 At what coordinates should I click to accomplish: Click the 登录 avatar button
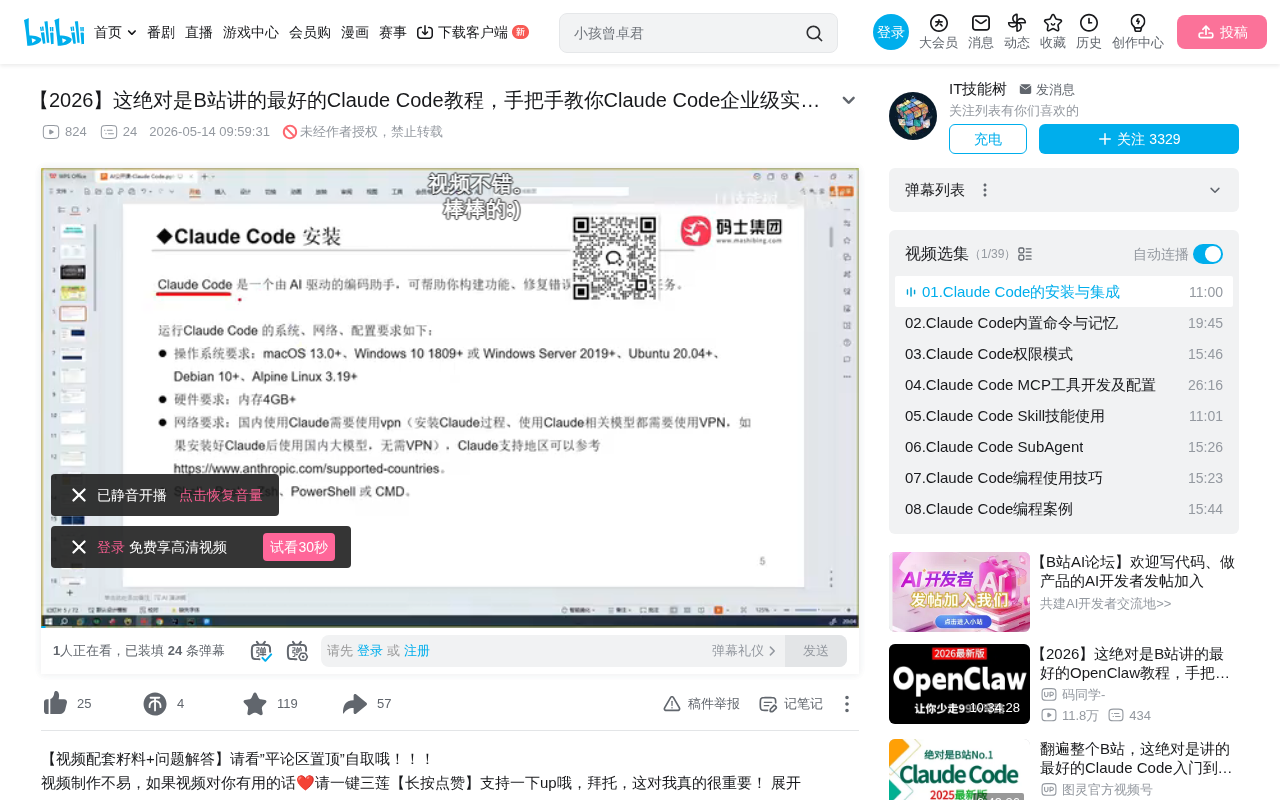click(x=891, y=32)
